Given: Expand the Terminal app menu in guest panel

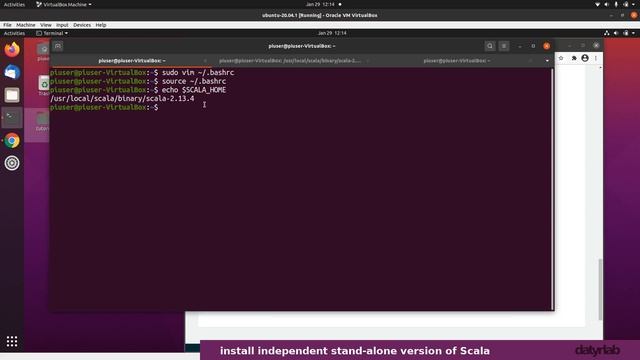Looking at the screenshot, I should 52,33.
